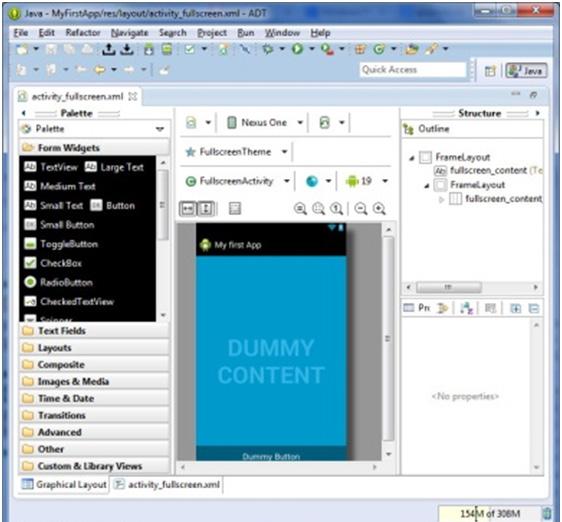562x522 pixels.
Task: Select the Medium Text widget
Action: (x=59, y=186)
